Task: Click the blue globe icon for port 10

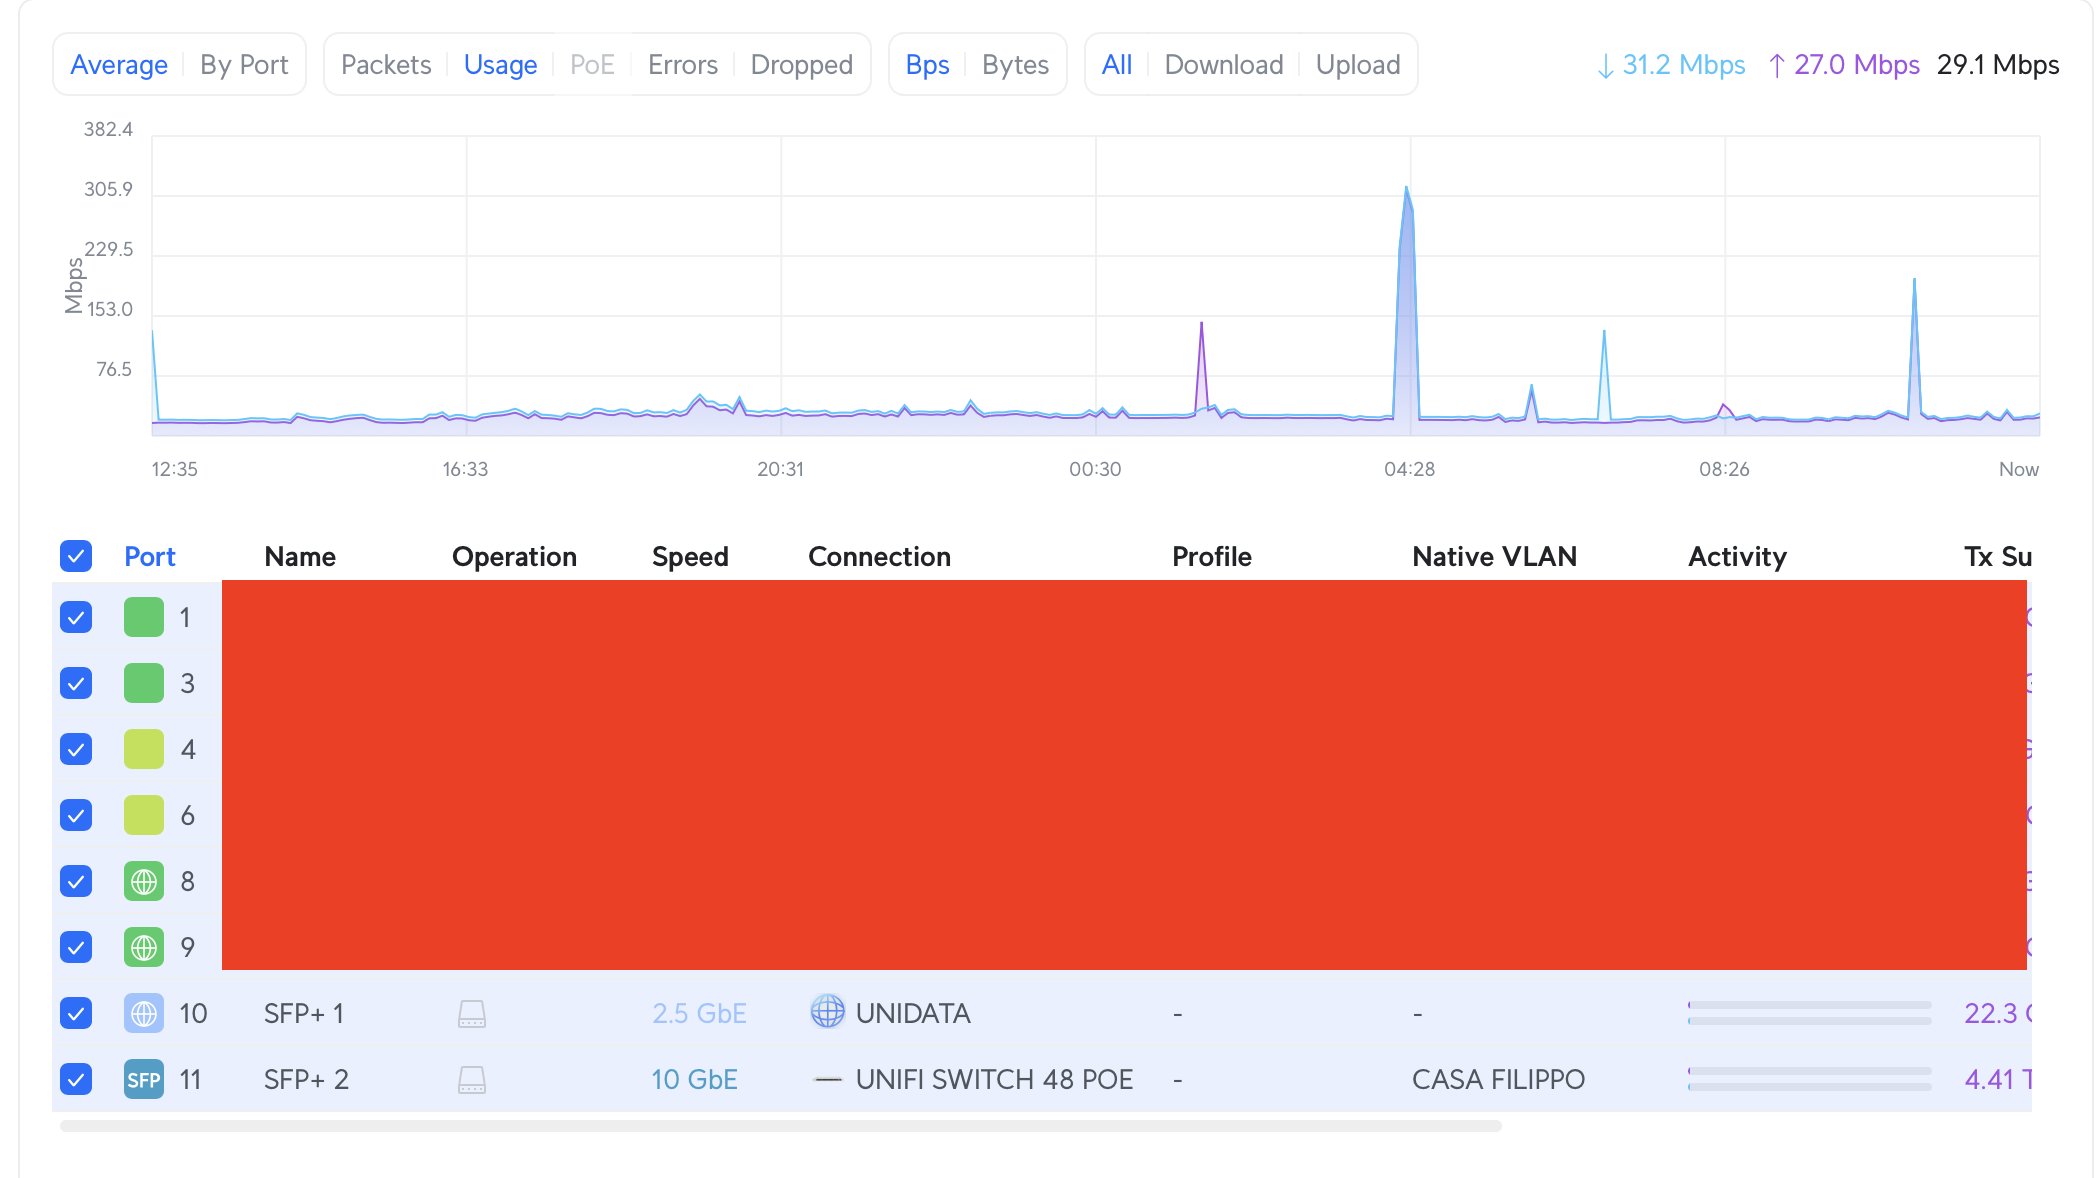Action: point(143,1013)
